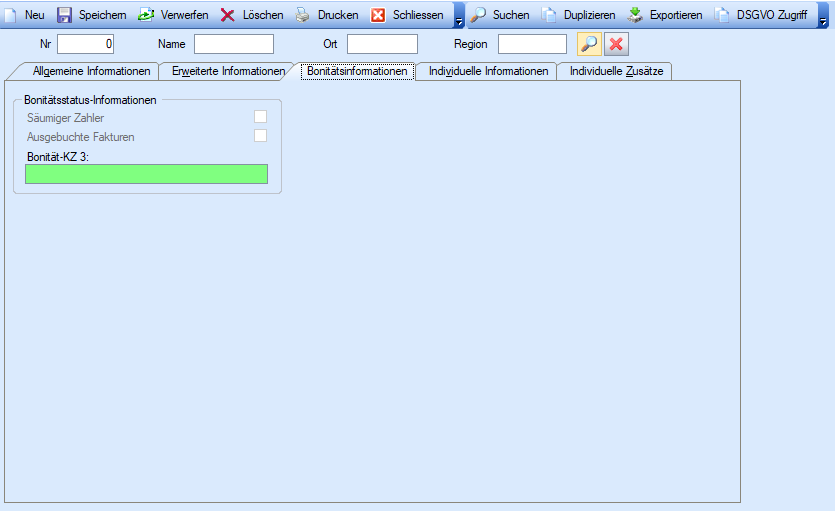Click the Suchen magnifier icon in toolbar
The image size is (835, 511).
click(478, 15)
